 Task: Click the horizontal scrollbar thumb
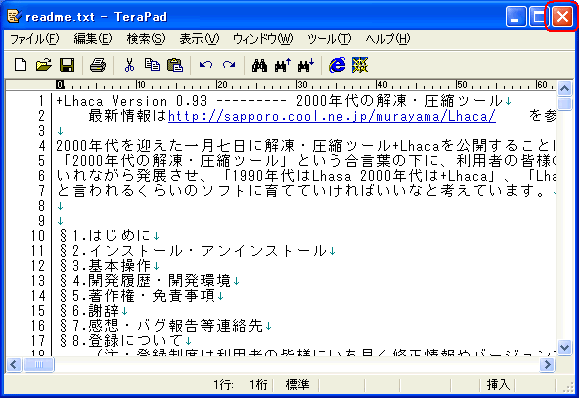[39, 365]
